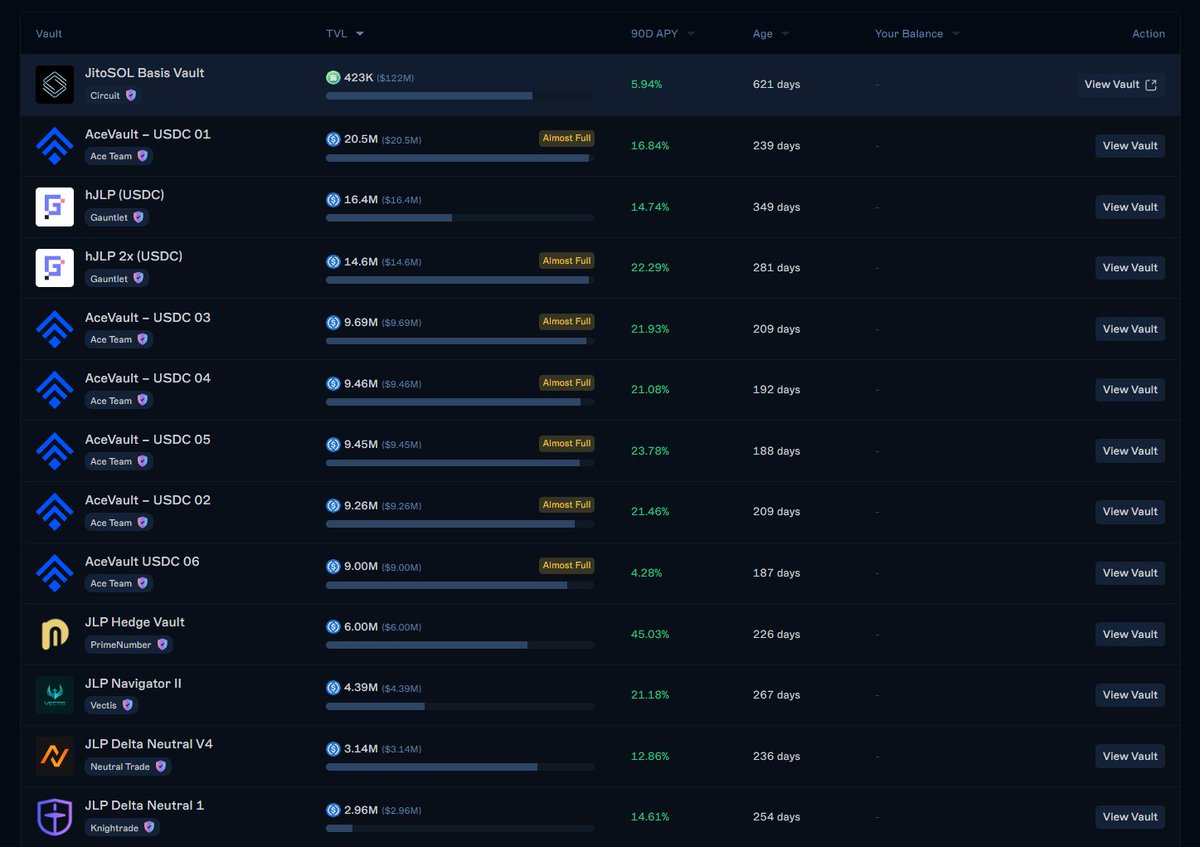Sort the table by TVL column
The image size is (1200, 847).
345,34
